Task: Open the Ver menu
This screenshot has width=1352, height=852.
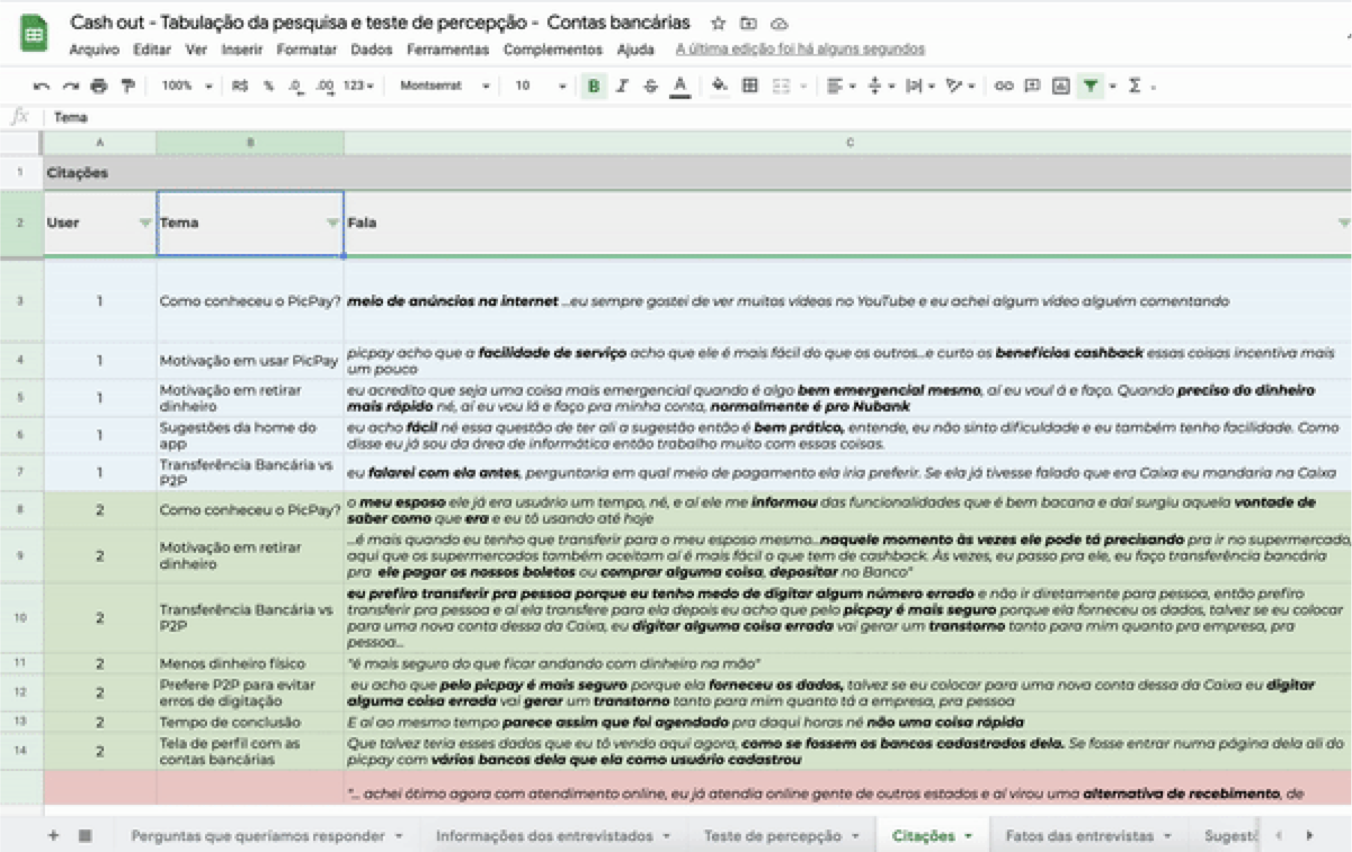Action: [x=197, y=49]
